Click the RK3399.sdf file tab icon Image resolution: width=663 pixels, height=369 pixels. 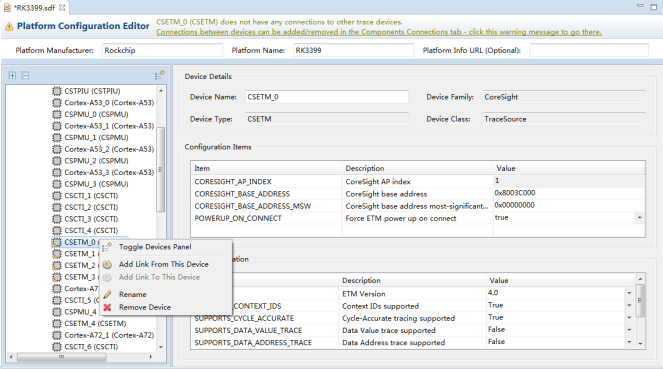click(7, 8)
